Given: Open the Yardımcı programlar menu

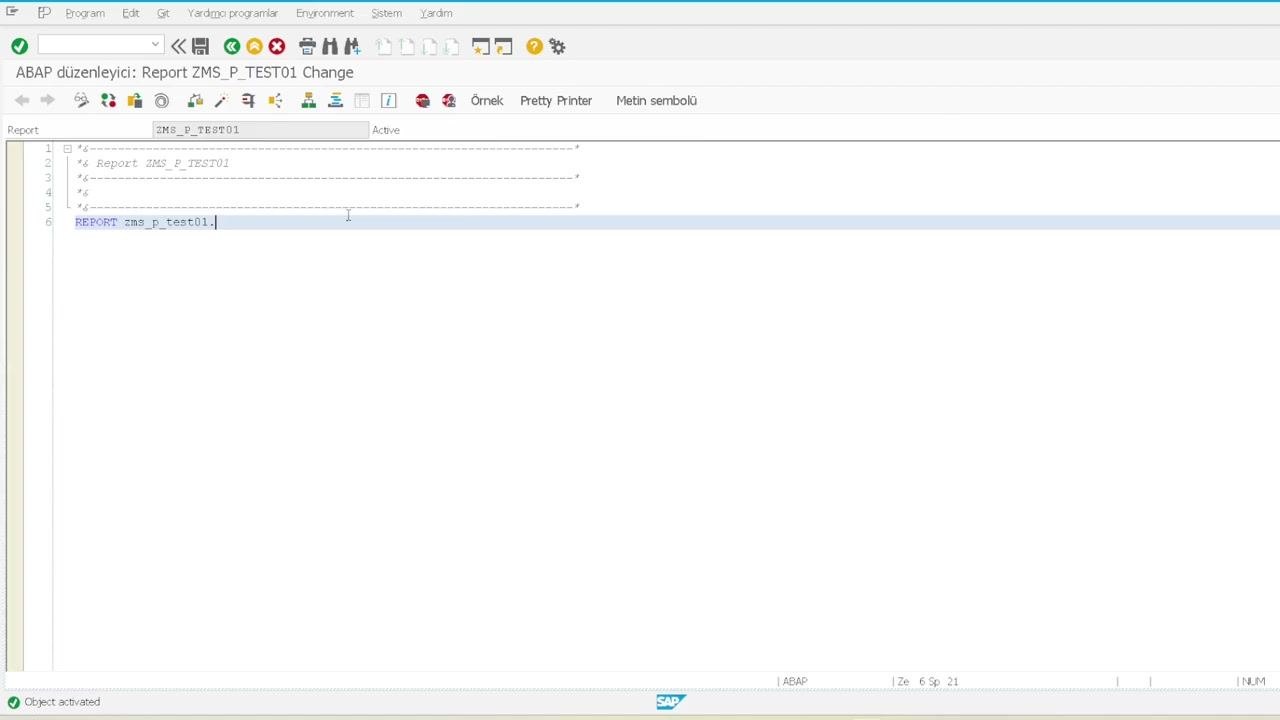Looking at the screenshot, I should pos(233,13).
